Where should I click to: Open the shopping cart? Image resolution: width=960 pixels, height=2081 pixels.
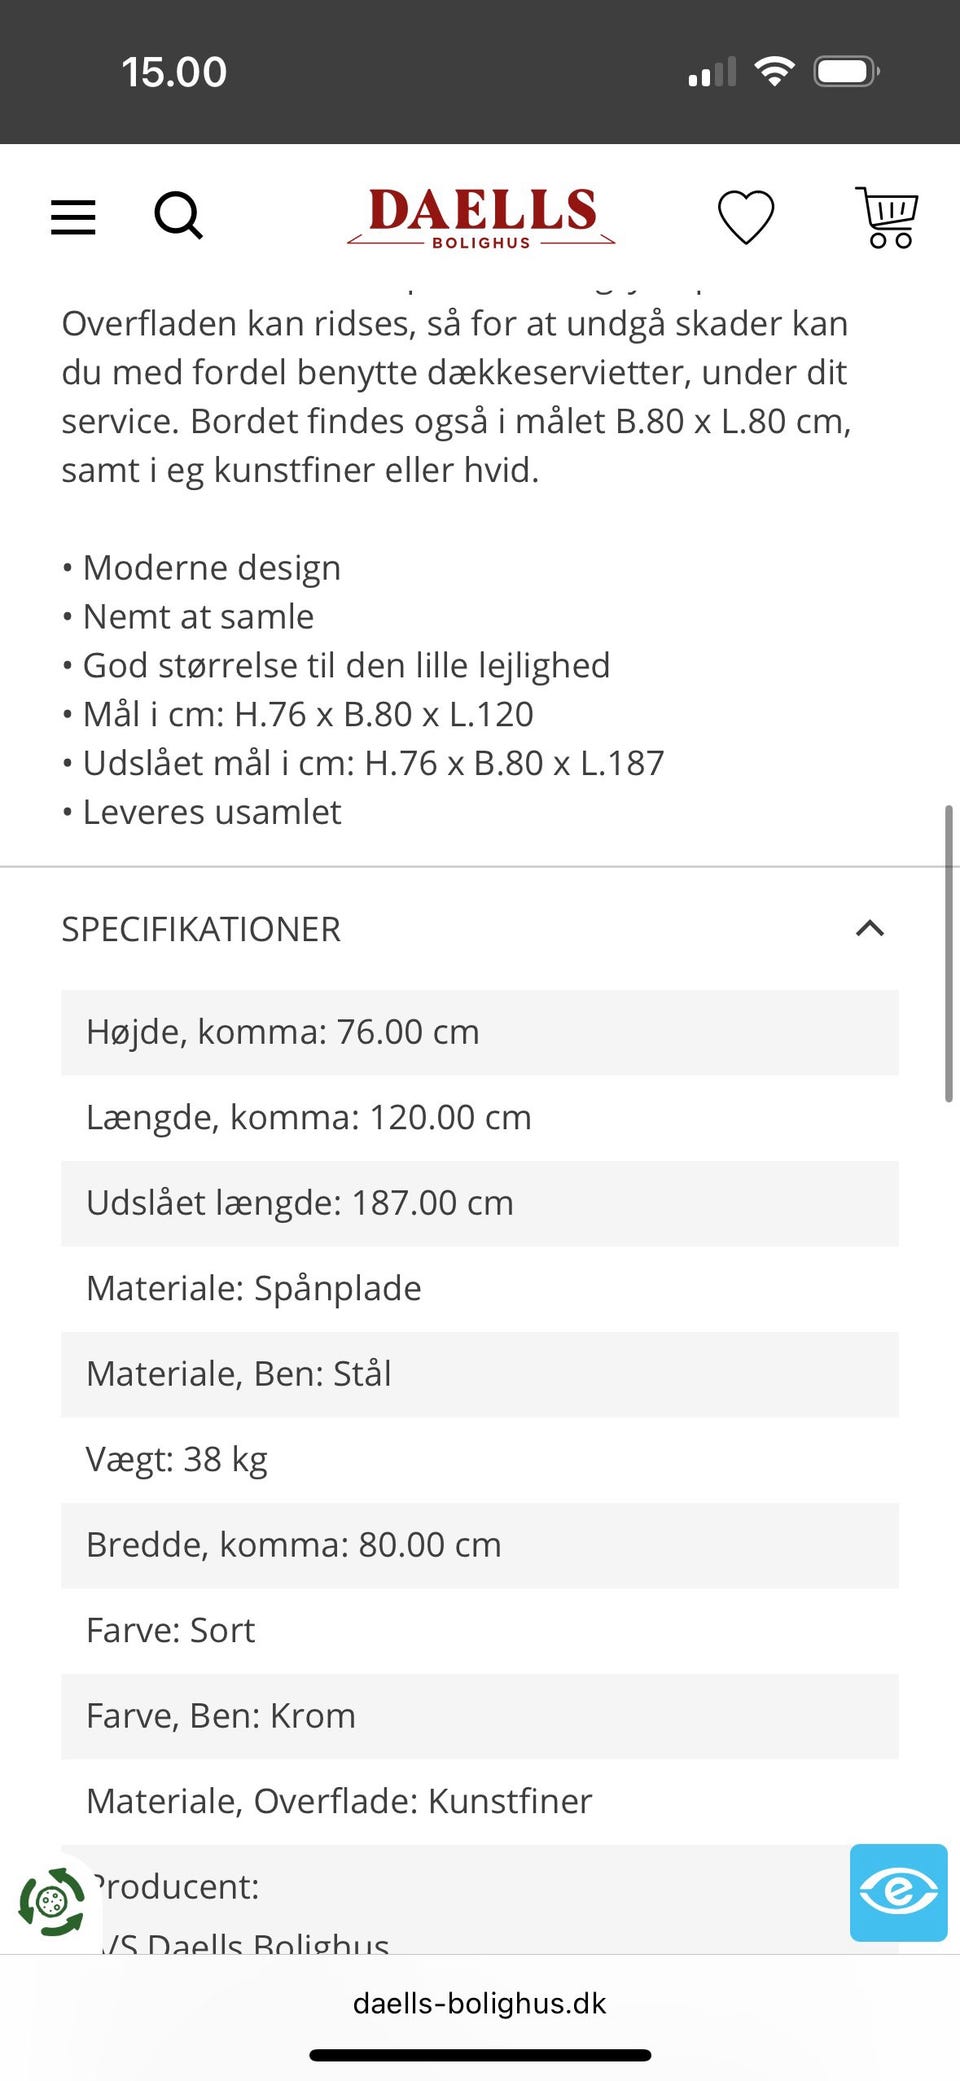[888, 217]
